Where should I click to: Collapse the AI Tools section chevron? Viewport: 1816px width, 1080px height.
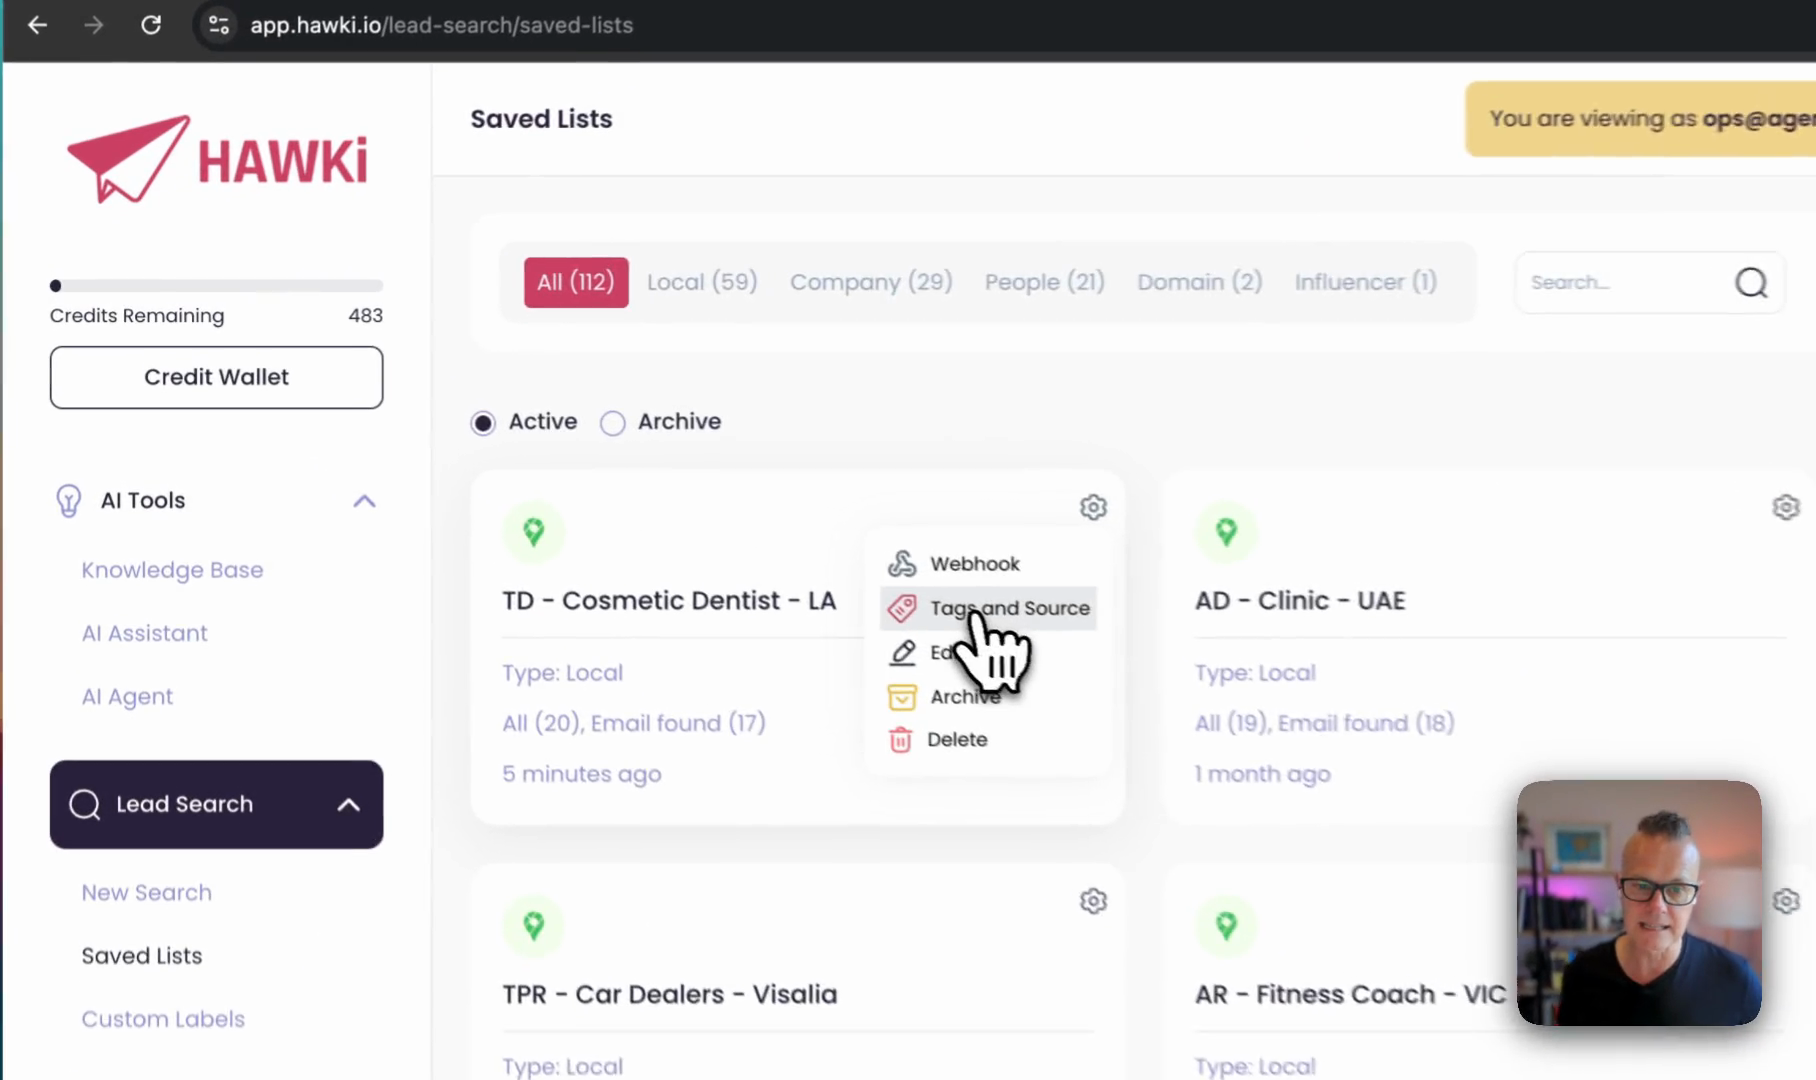pos(364,501)
